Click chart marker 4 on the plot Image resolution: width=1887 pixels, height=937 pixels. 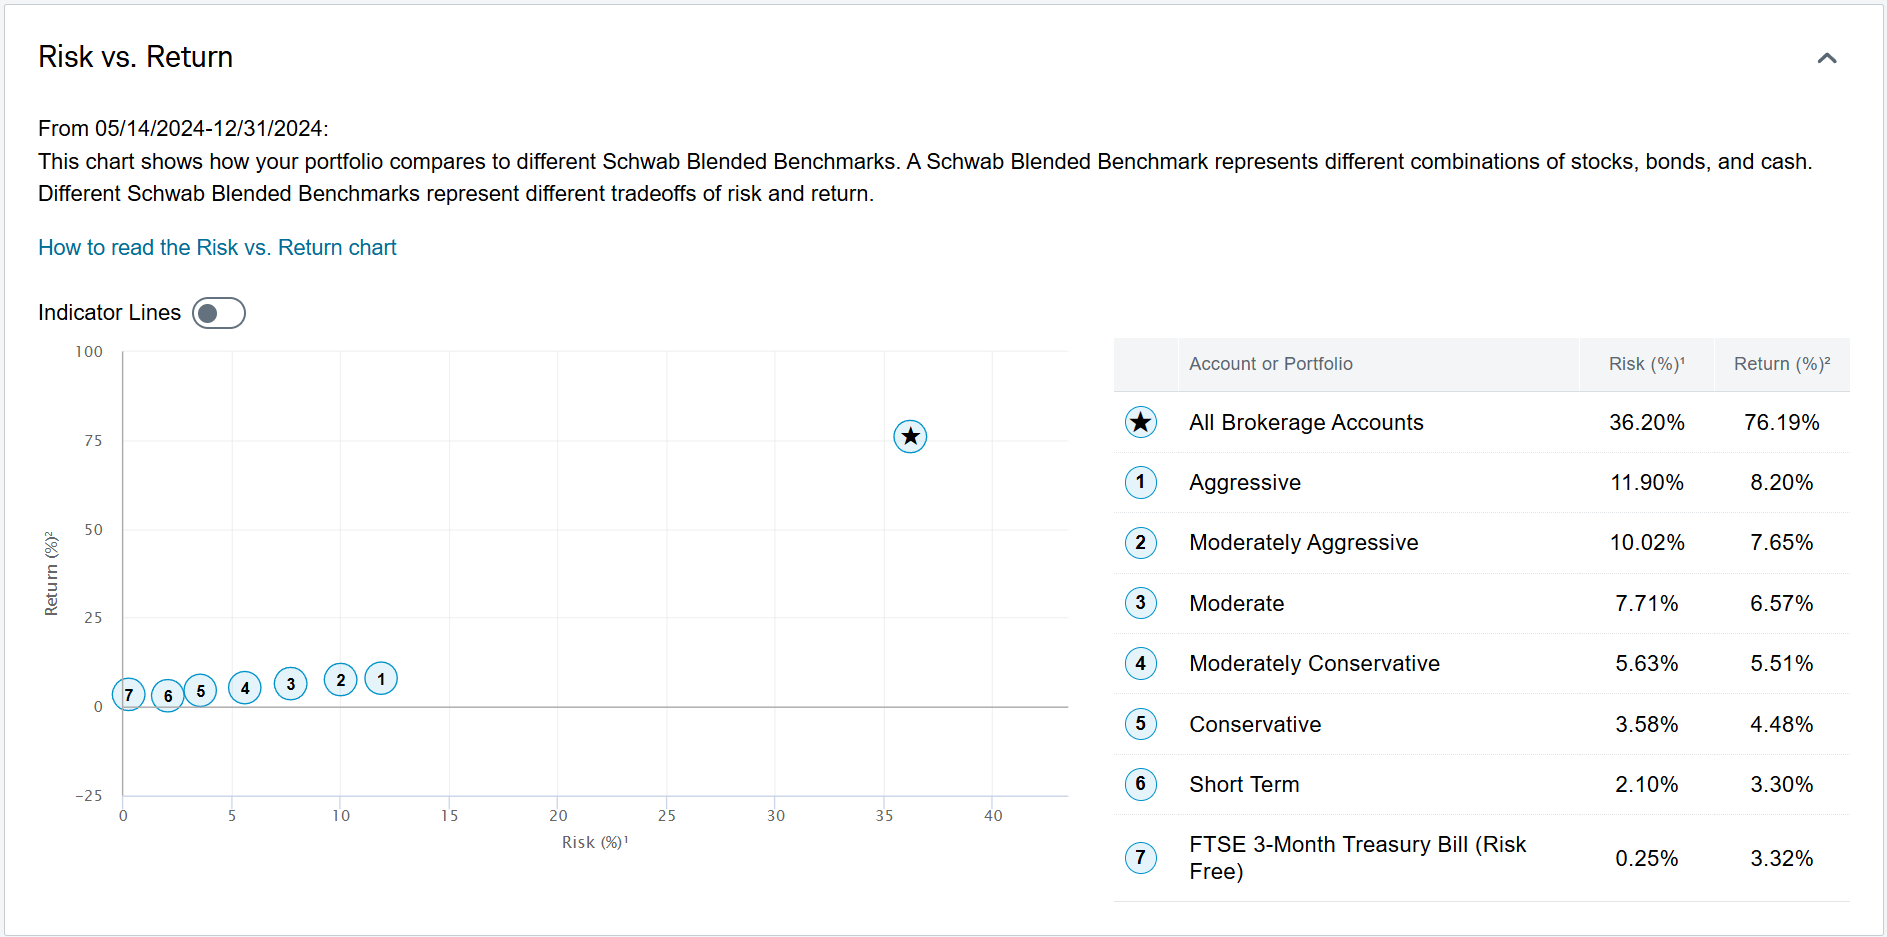[245, 688]
